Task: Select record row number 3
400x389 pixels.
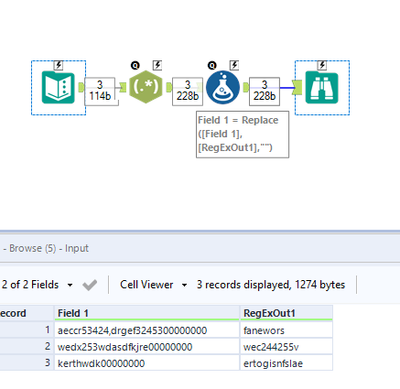Action: 27,363
